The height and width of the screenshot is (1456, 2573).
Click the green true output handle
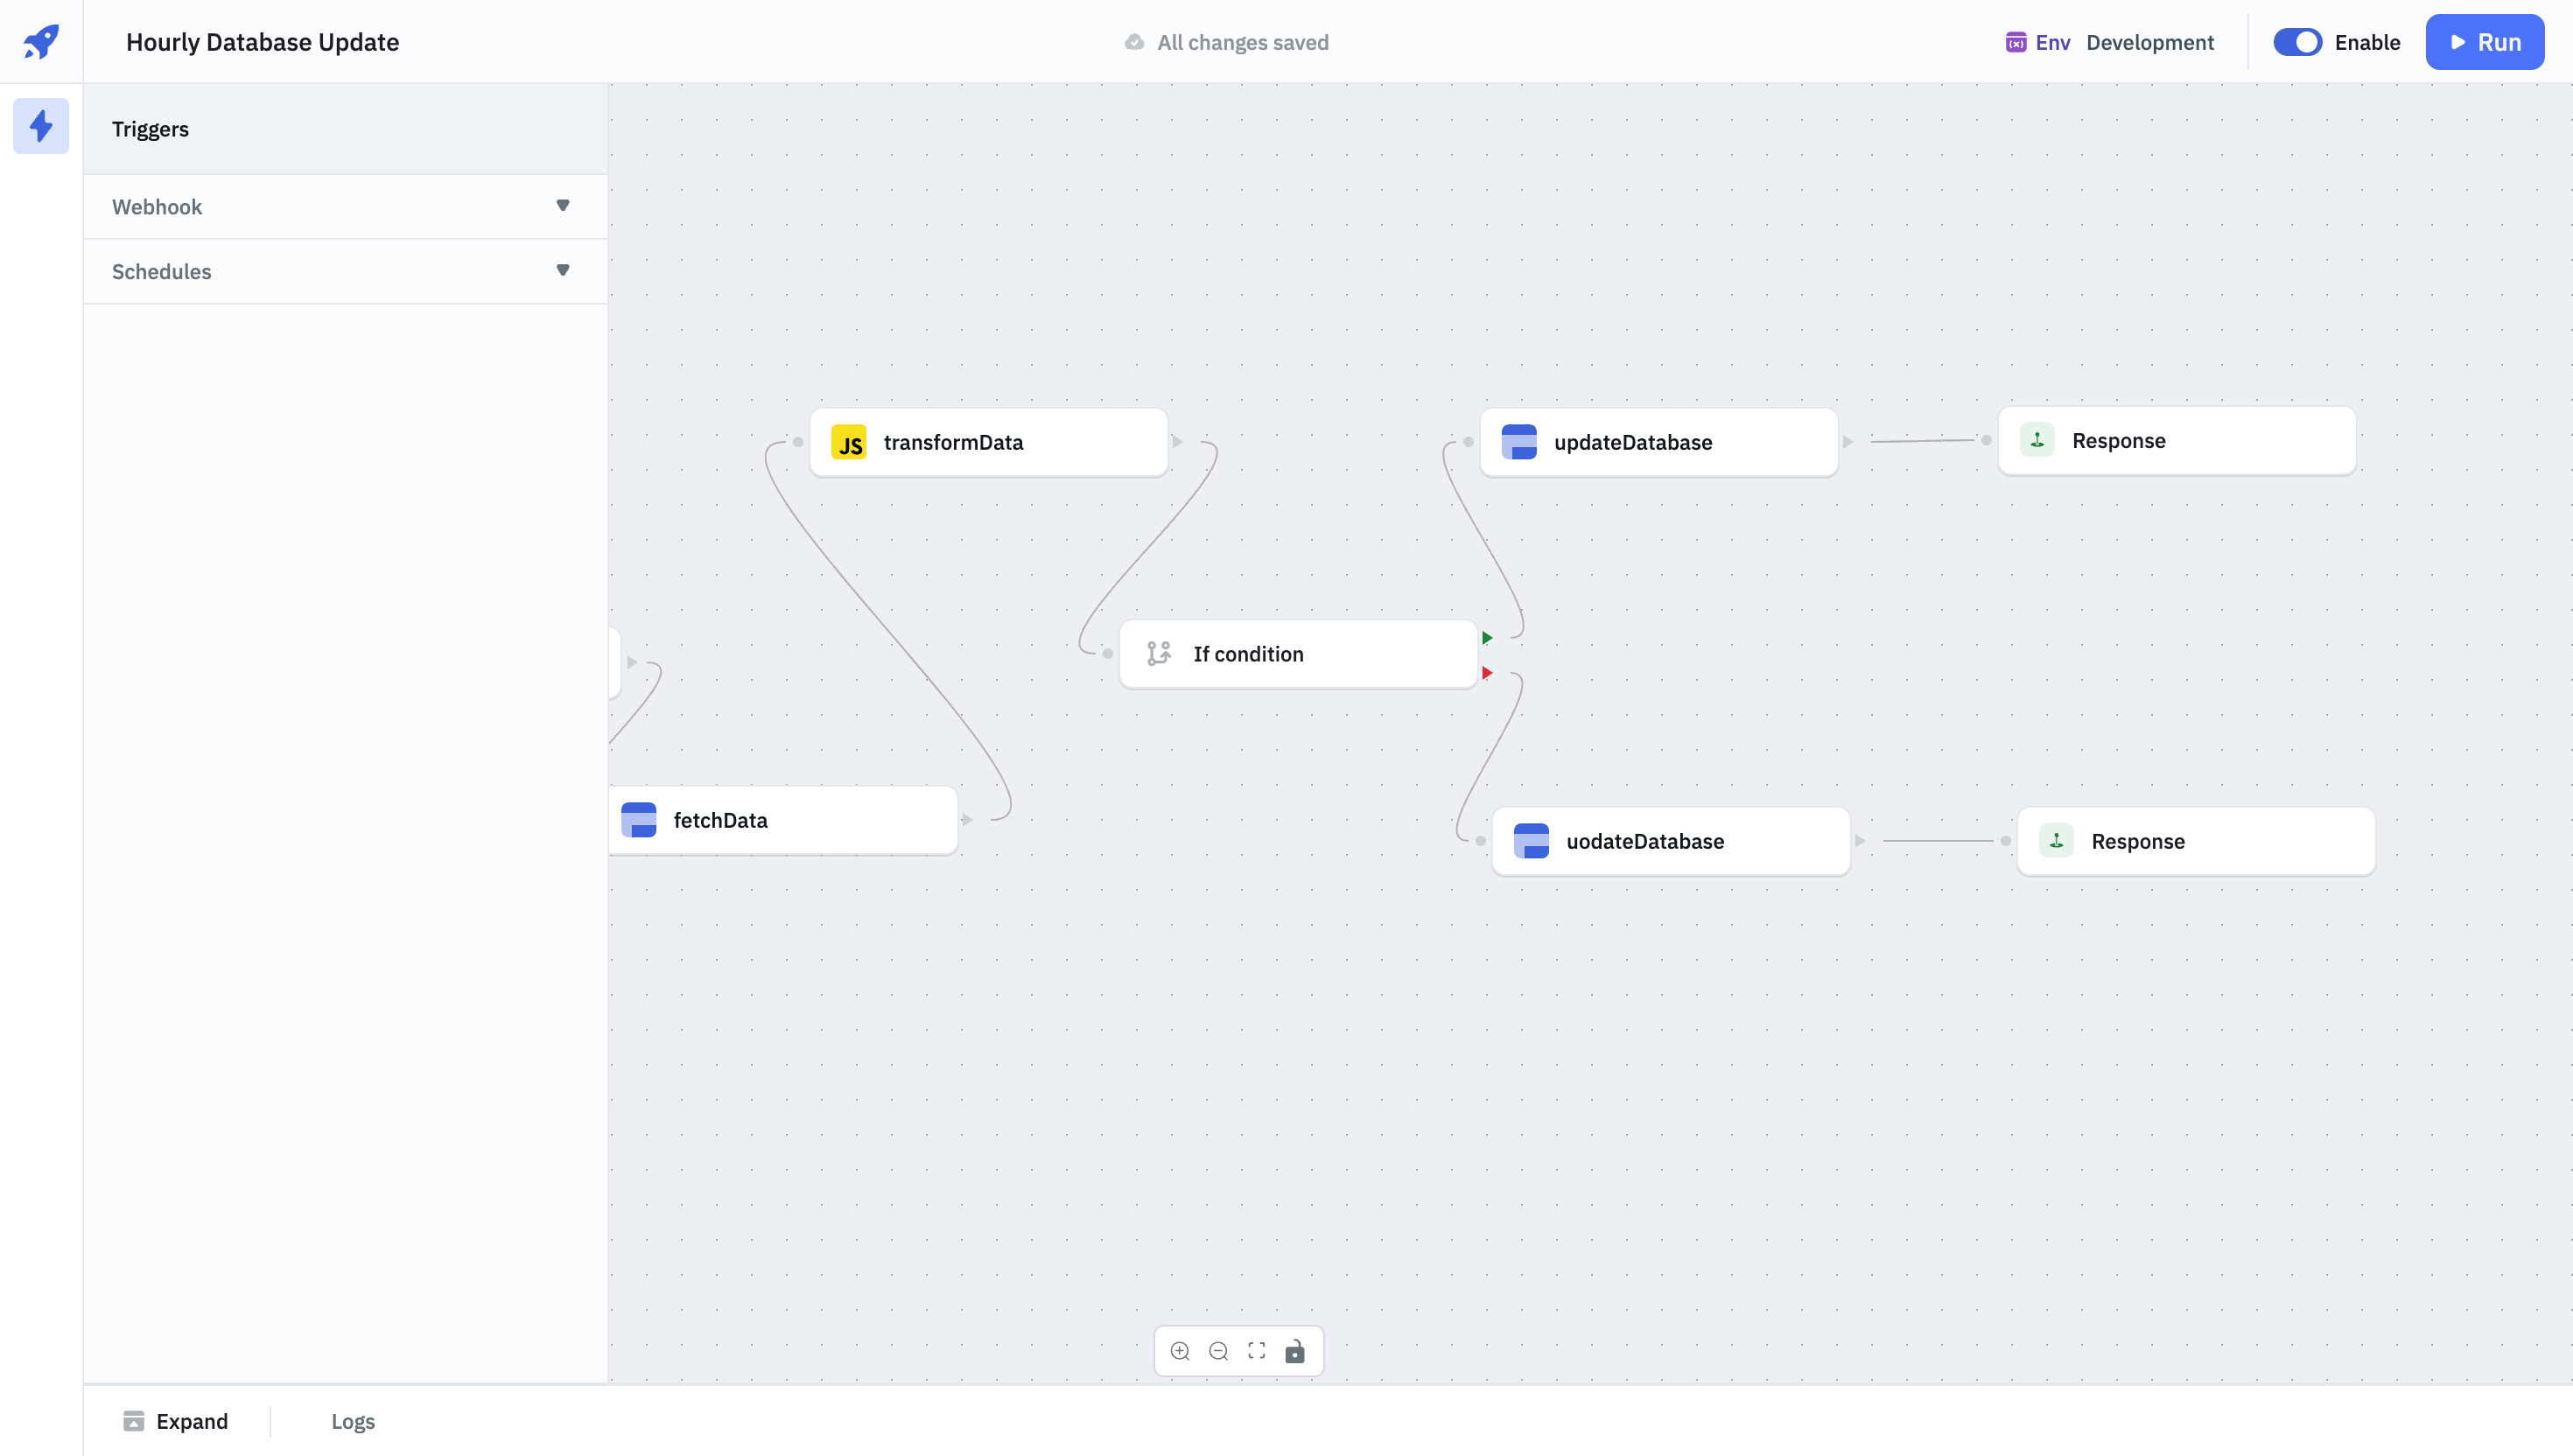click(1487, 638)
